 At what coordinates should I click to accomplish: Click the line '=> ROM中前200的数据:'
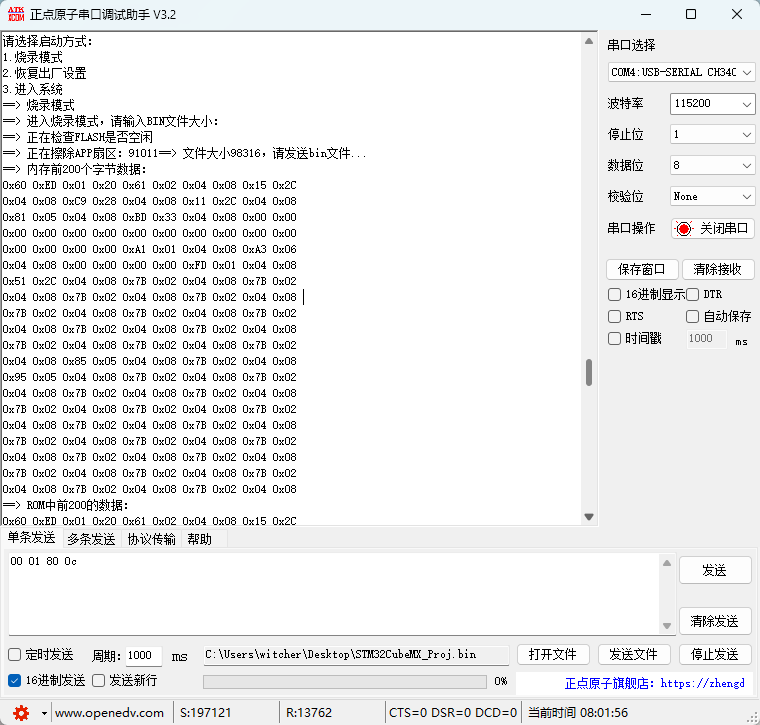point(65,505)
